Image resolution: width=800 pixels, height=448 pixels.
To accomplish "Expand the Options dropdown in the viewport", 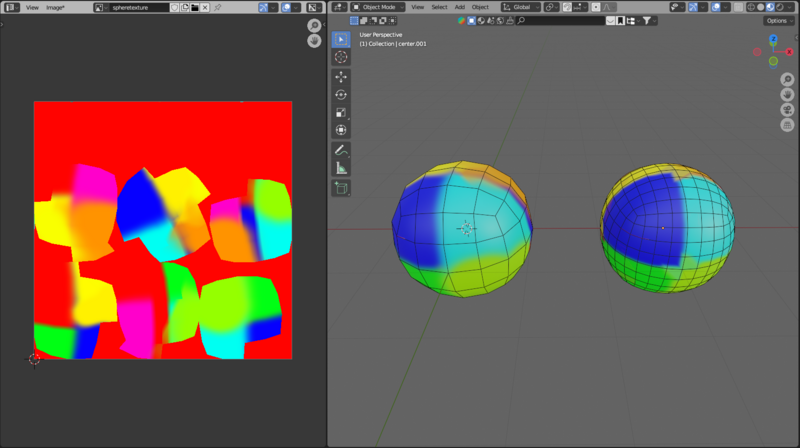I will 778,20.
